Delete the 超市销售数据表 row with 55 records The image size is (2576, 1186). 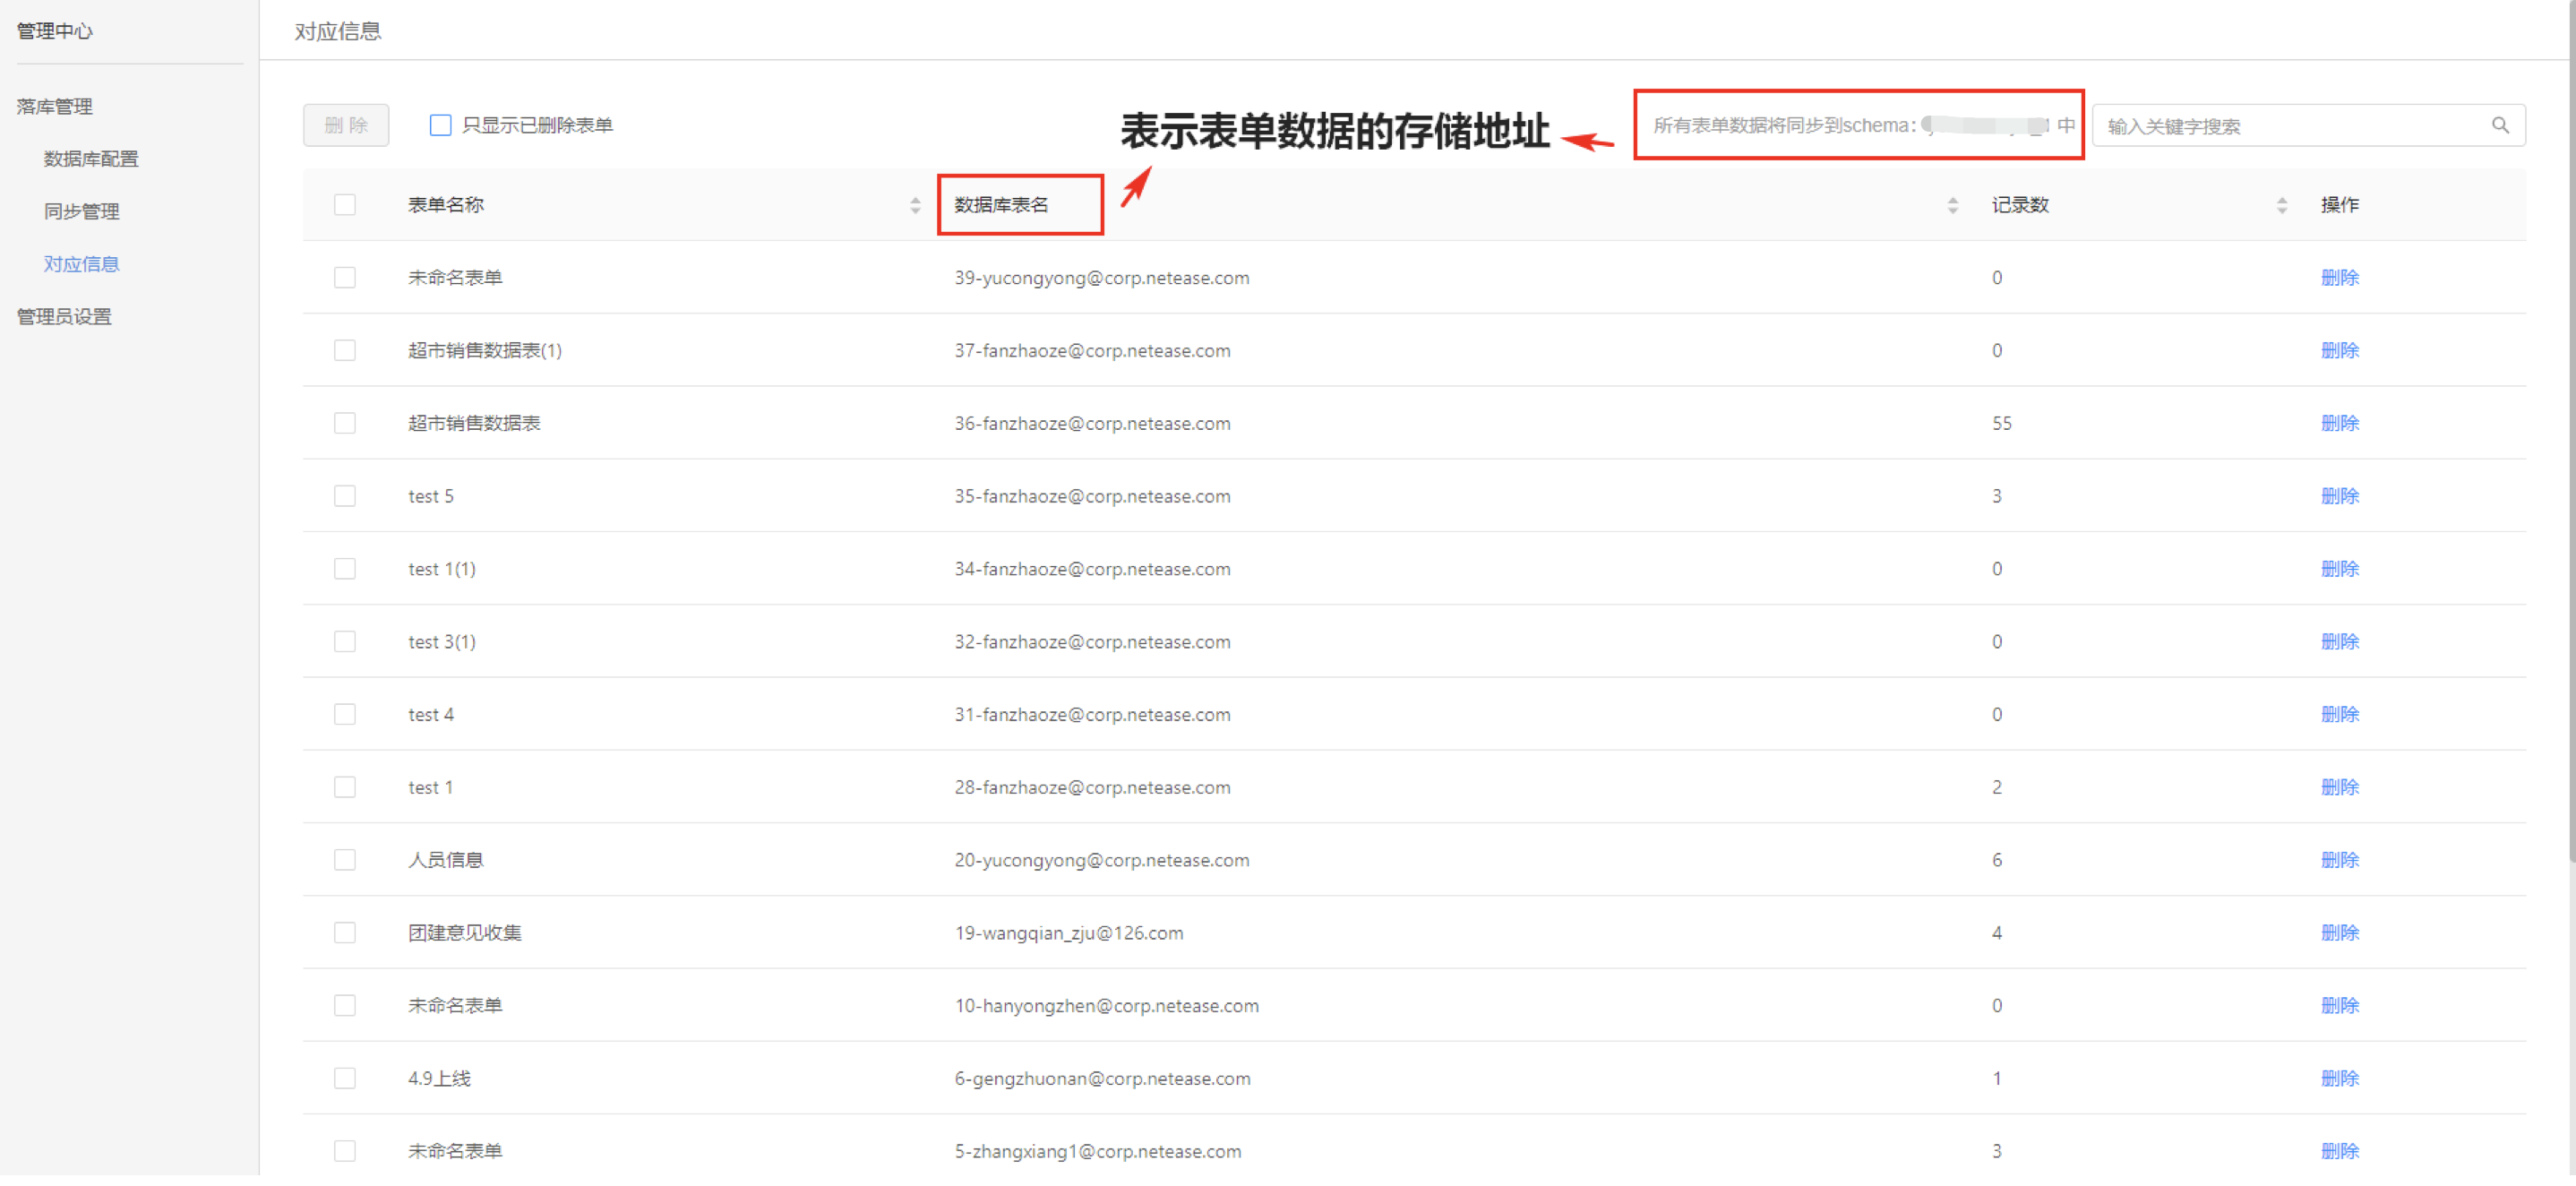[2339, 423]
